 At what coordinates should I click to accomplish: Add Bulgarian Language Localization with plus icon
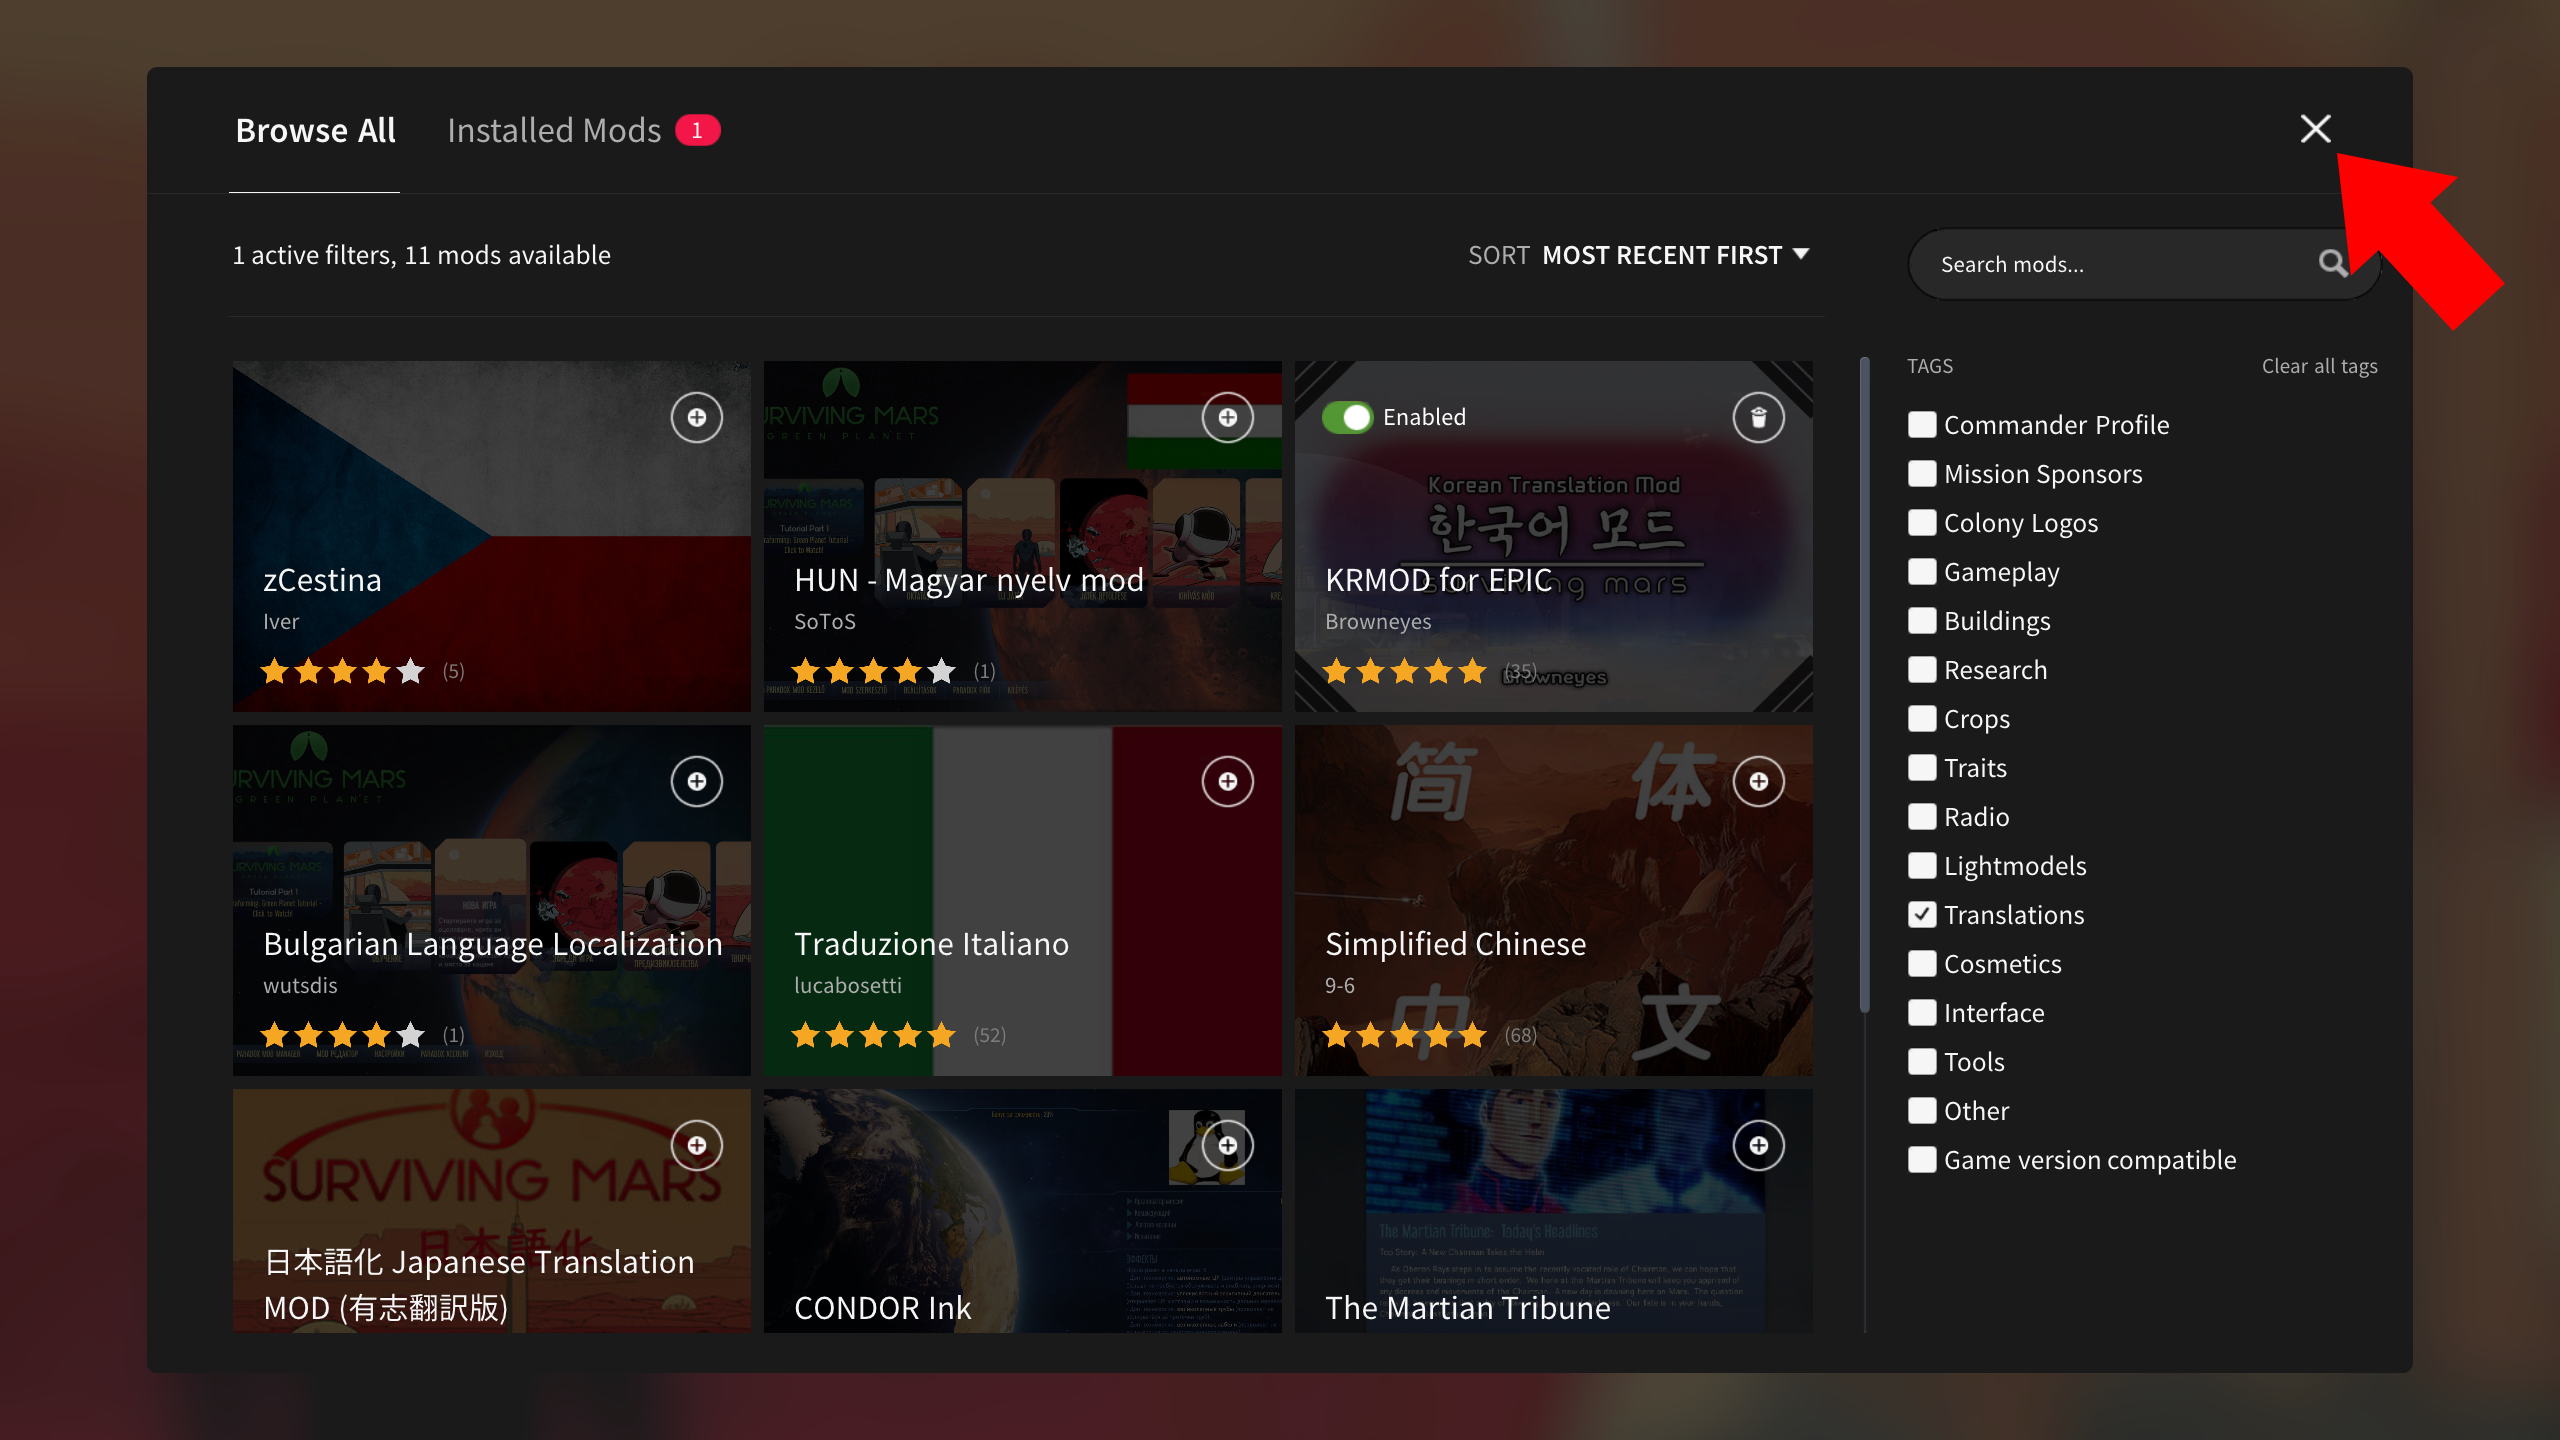[696, 781]
